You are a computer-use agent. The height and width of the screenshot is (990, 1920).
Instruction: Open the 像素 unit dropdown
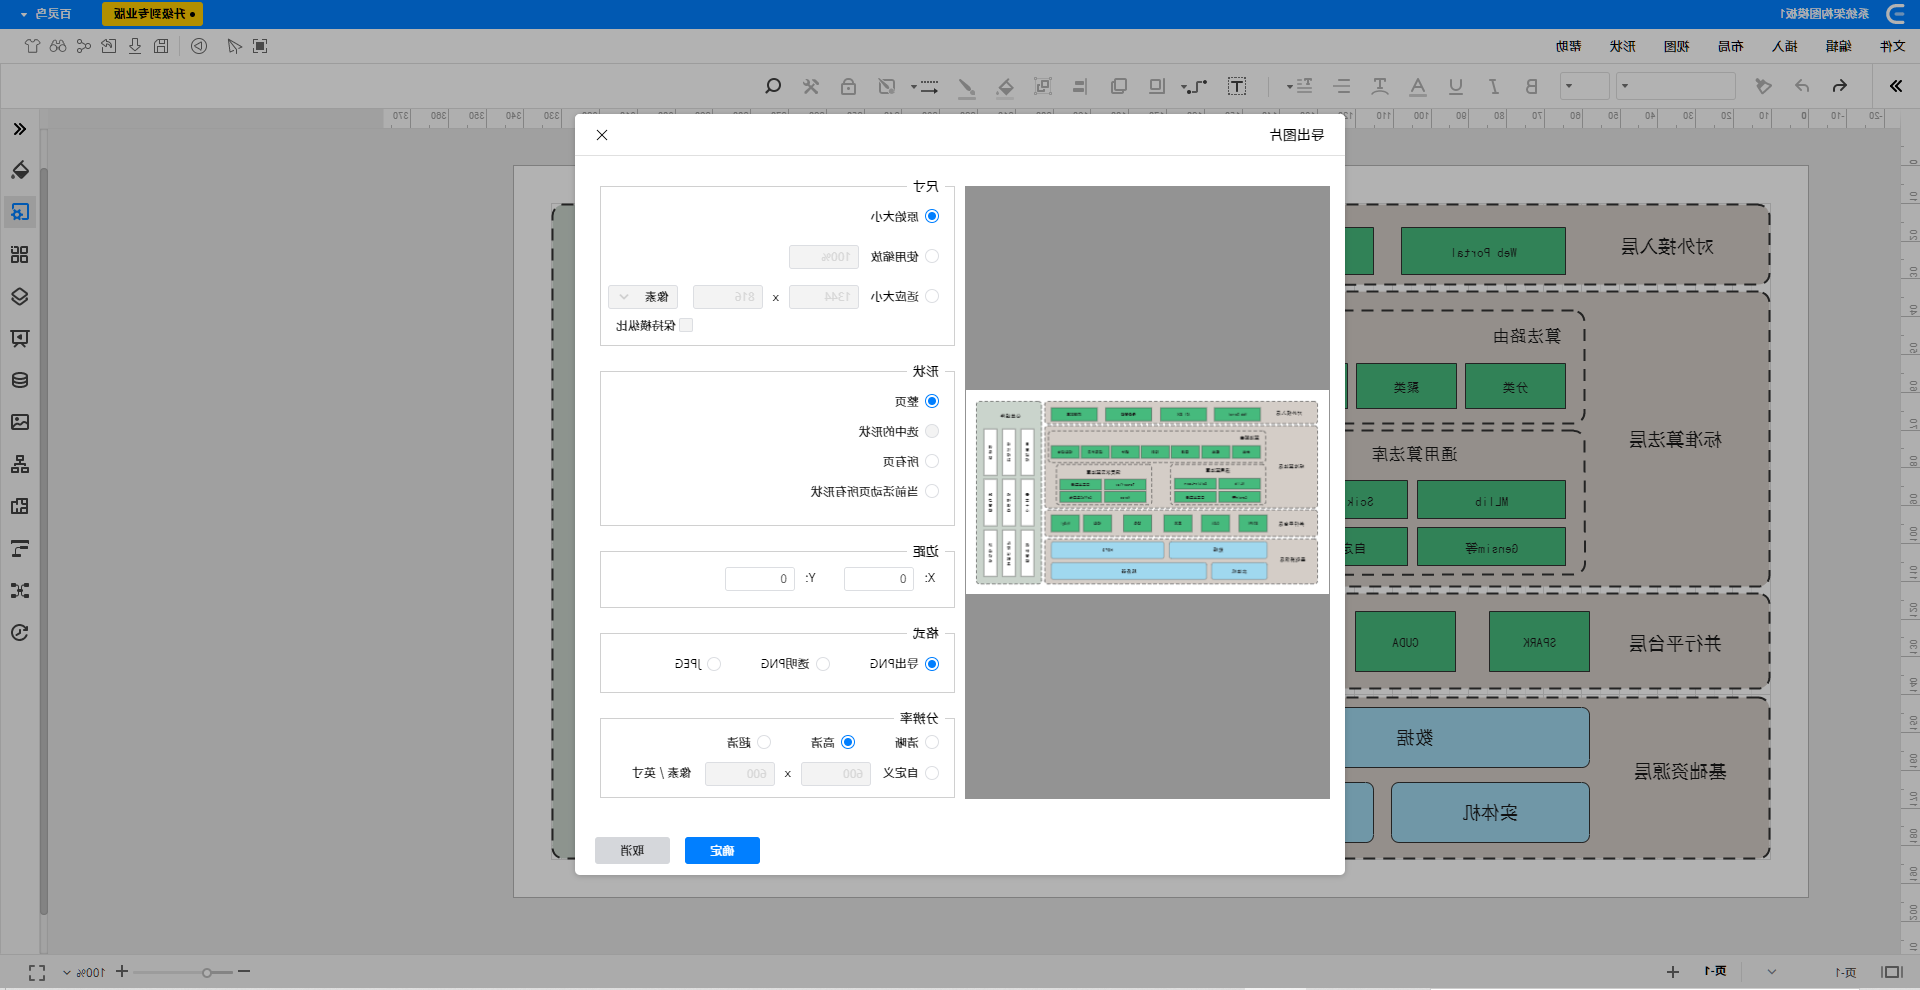click(643, 297)
